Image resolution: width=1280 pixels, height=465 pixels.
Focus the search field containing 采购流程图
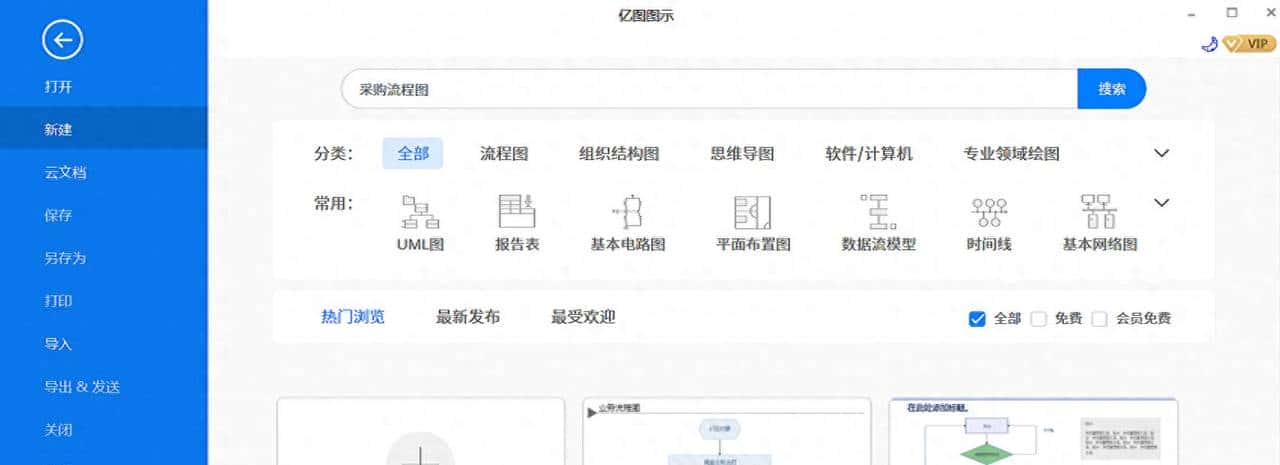[x=709, y=89]
